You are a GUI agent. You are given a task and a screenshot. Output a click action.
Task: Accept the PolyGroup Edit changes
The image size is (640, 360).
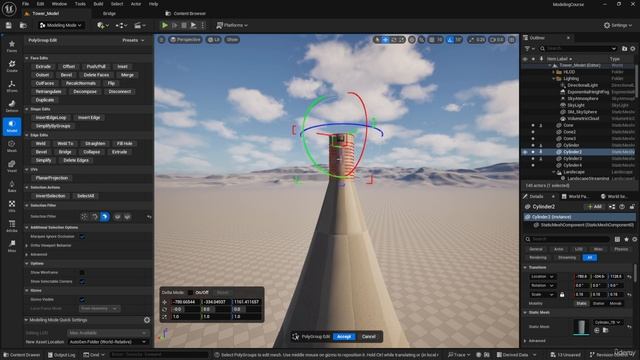pyautogui.click(x=344, y=337)
